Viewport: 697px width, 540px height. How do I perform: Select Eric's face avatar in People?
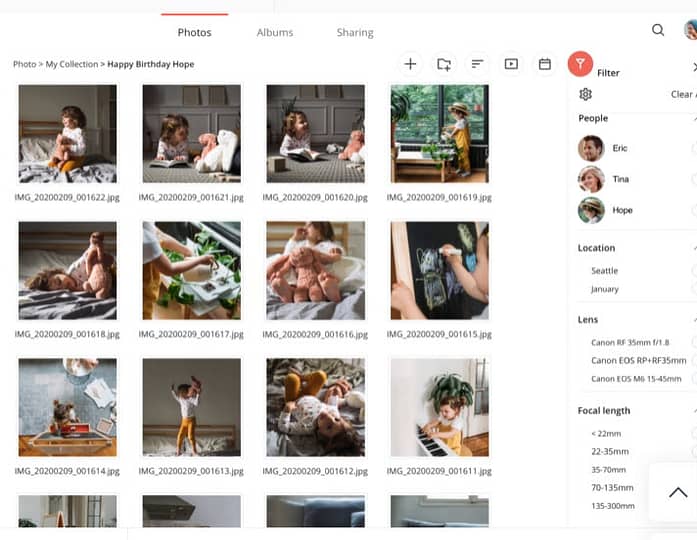point(591,148)
